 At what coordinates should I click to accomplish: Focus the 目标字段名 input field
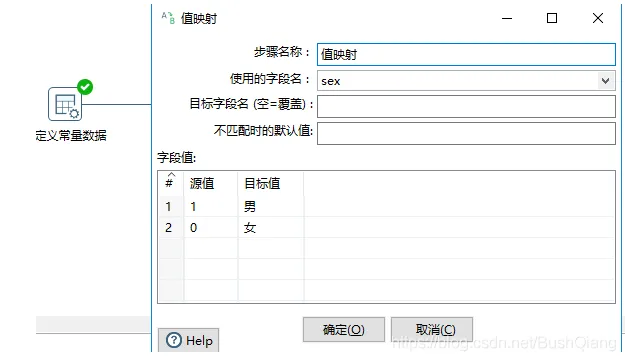point(466,106)
